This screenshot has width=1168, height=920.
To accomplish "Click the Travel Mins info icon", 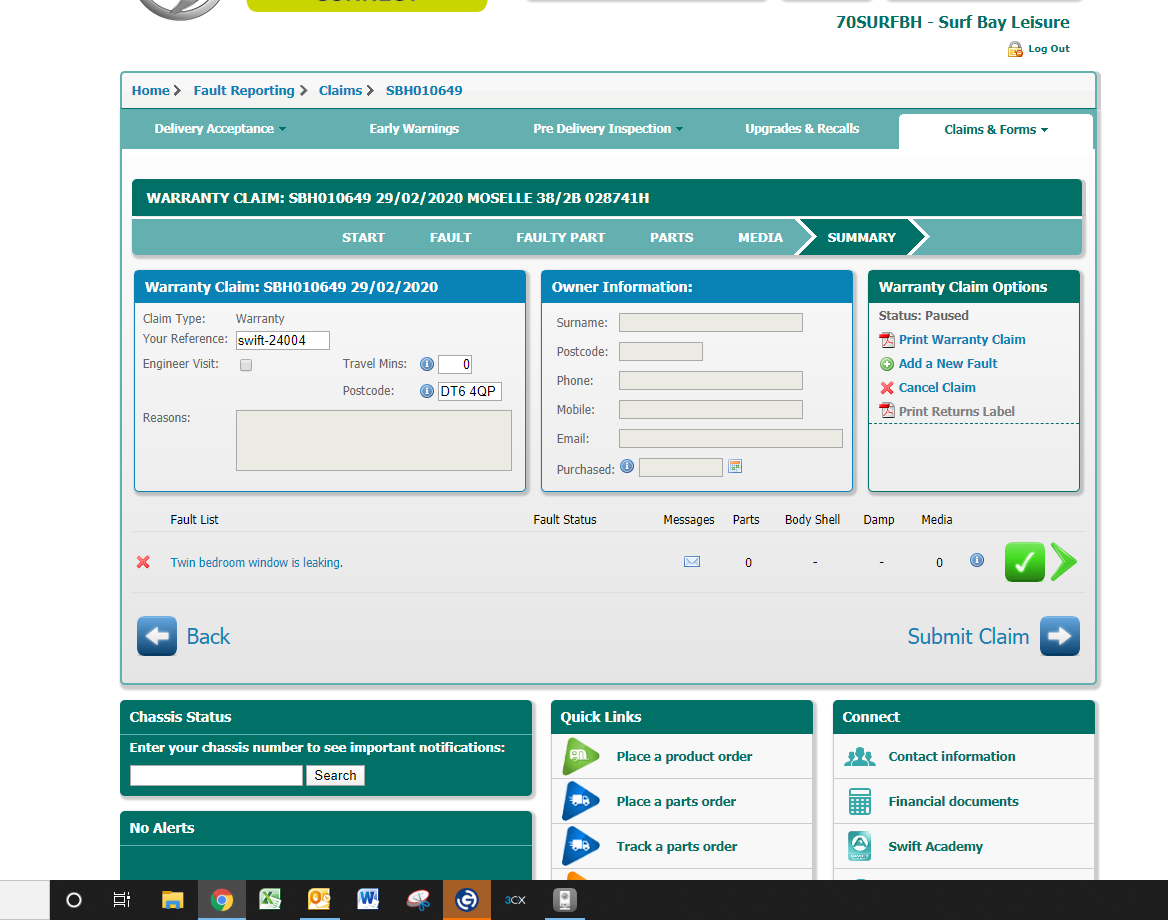I will tap(427, 364).
